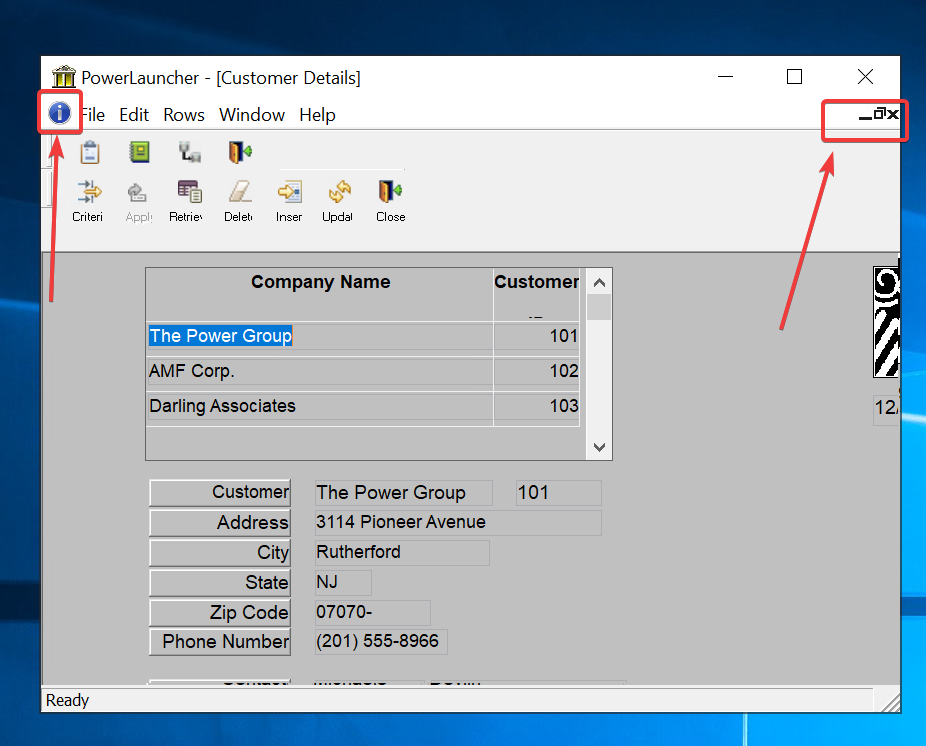Click the City field containing Rutherford
The height and width of the screenshot is (746, 926).
(401, 552)
